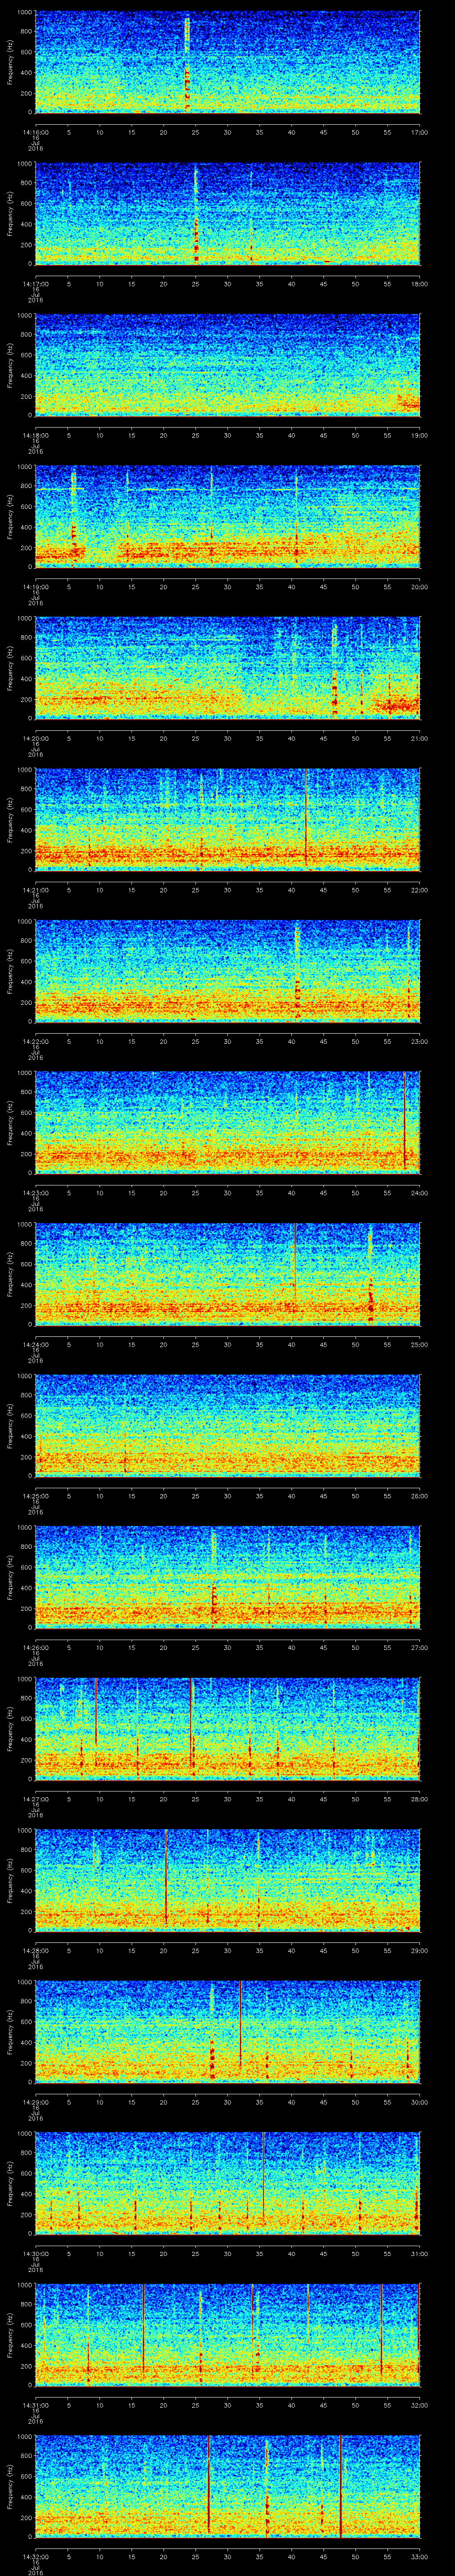455x2576 pixels.
Task: Click the 33:00 end label of the last panel
Action: 420,2556
